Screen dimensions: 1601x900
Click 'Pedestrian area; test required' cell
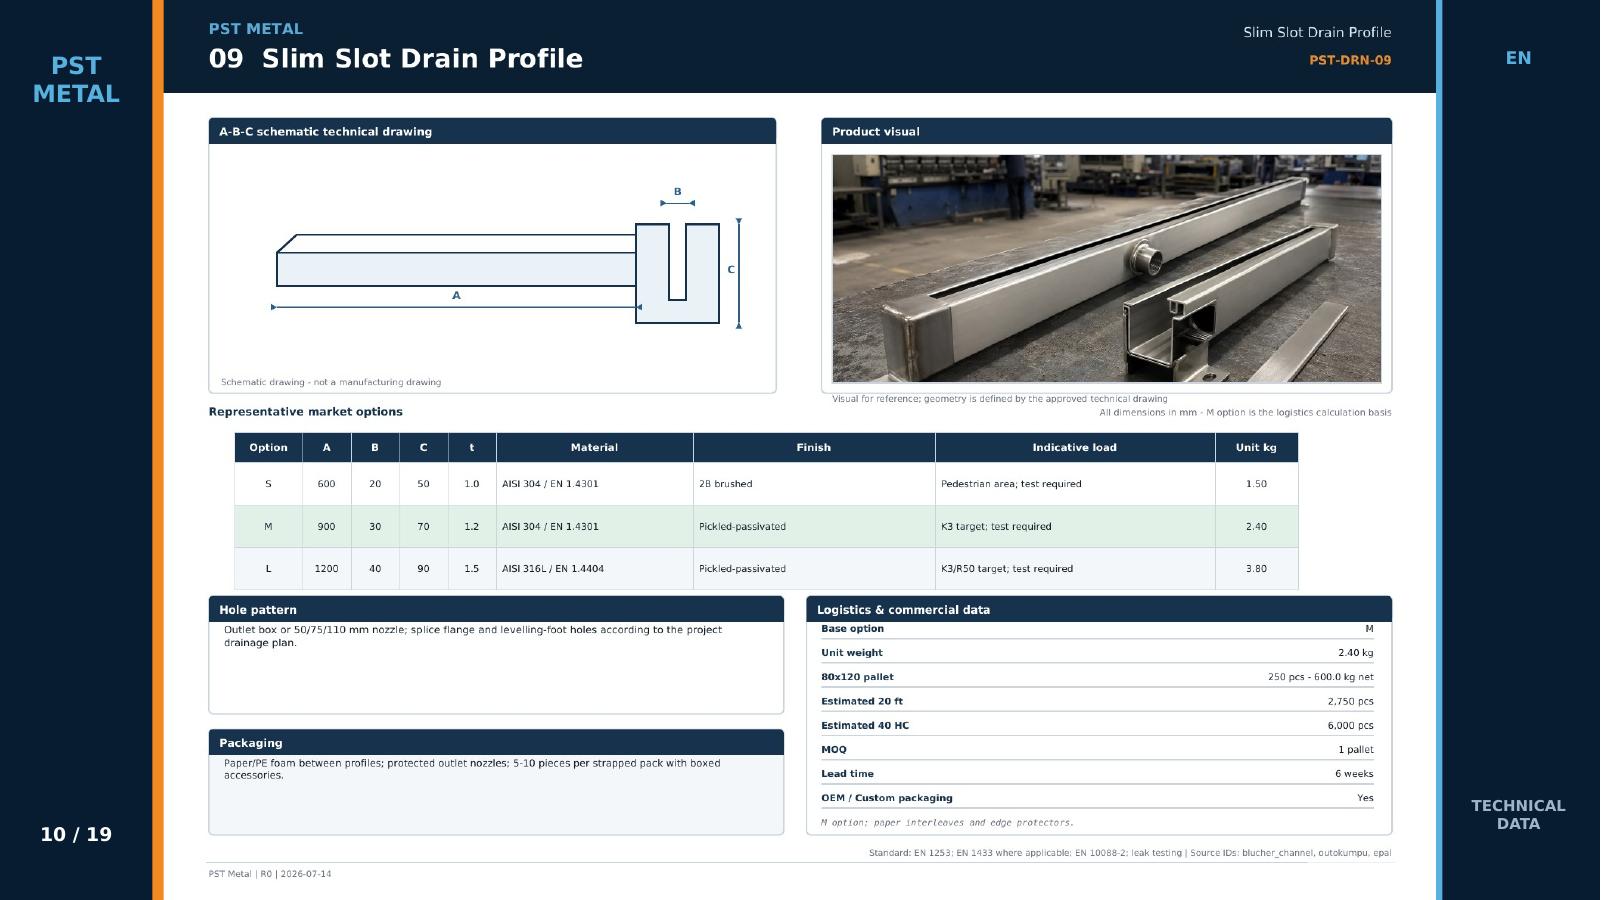[x=1074, y=484]
